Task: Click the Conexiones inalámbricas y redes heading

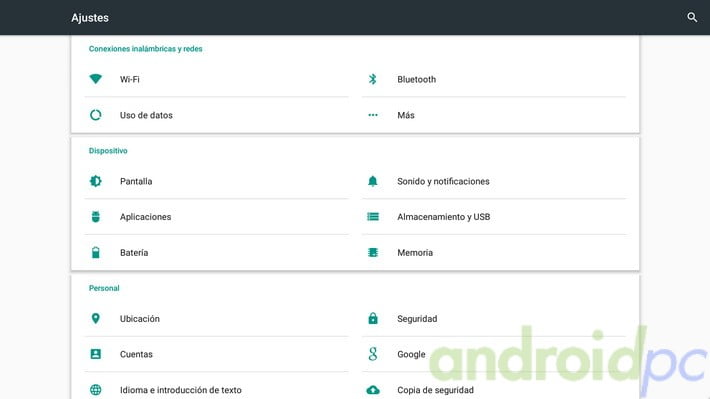Action: (x=145, y=49)
